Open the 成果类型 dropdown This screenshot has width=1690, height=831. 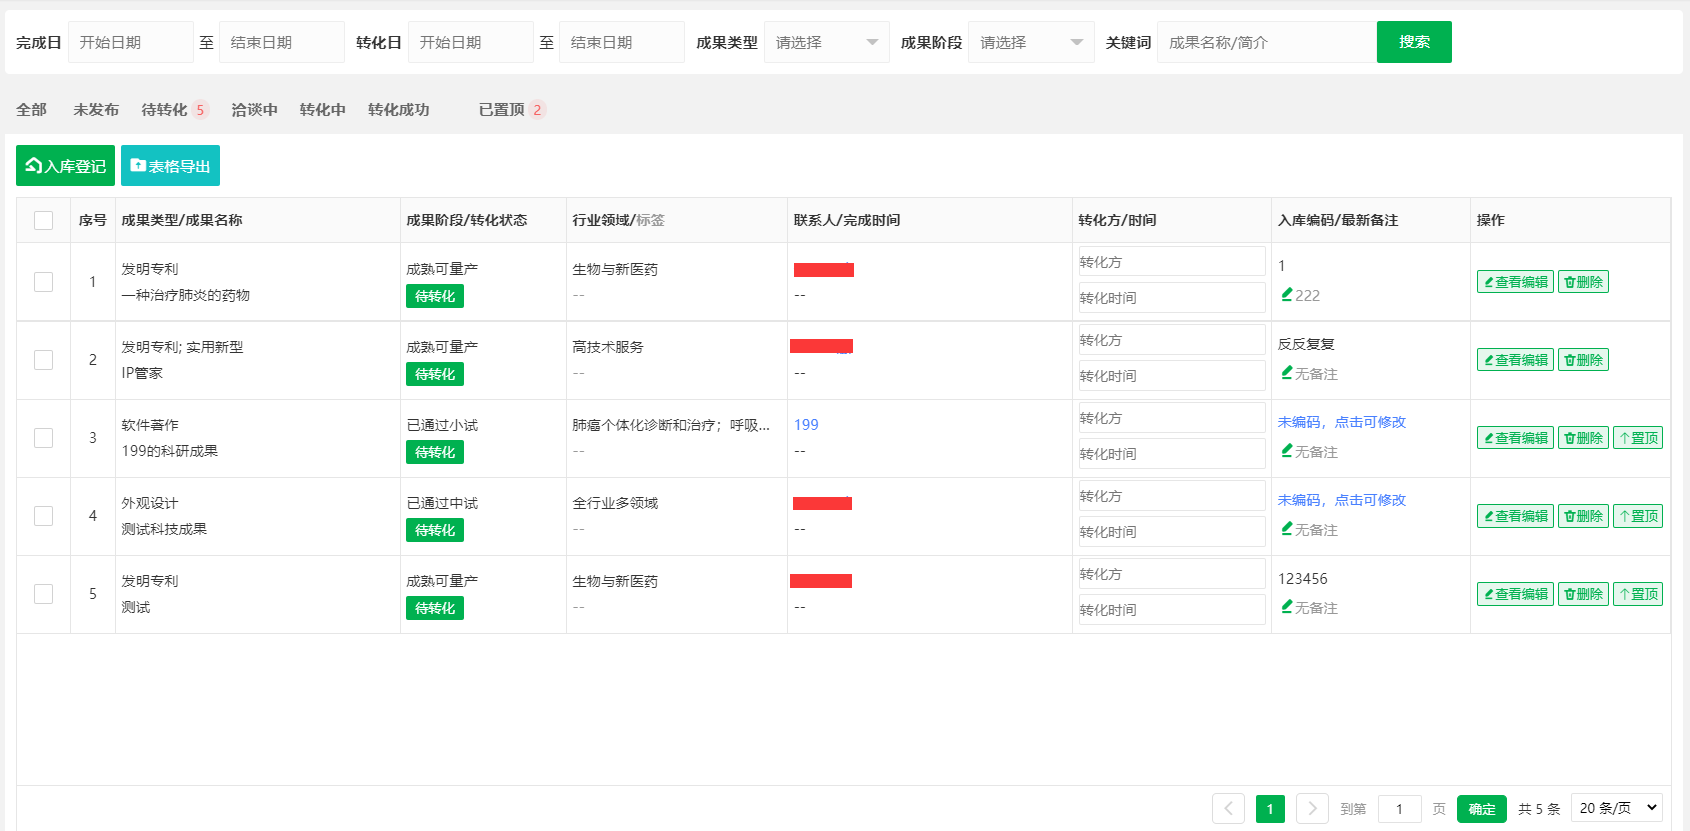[x=826, y=42]
